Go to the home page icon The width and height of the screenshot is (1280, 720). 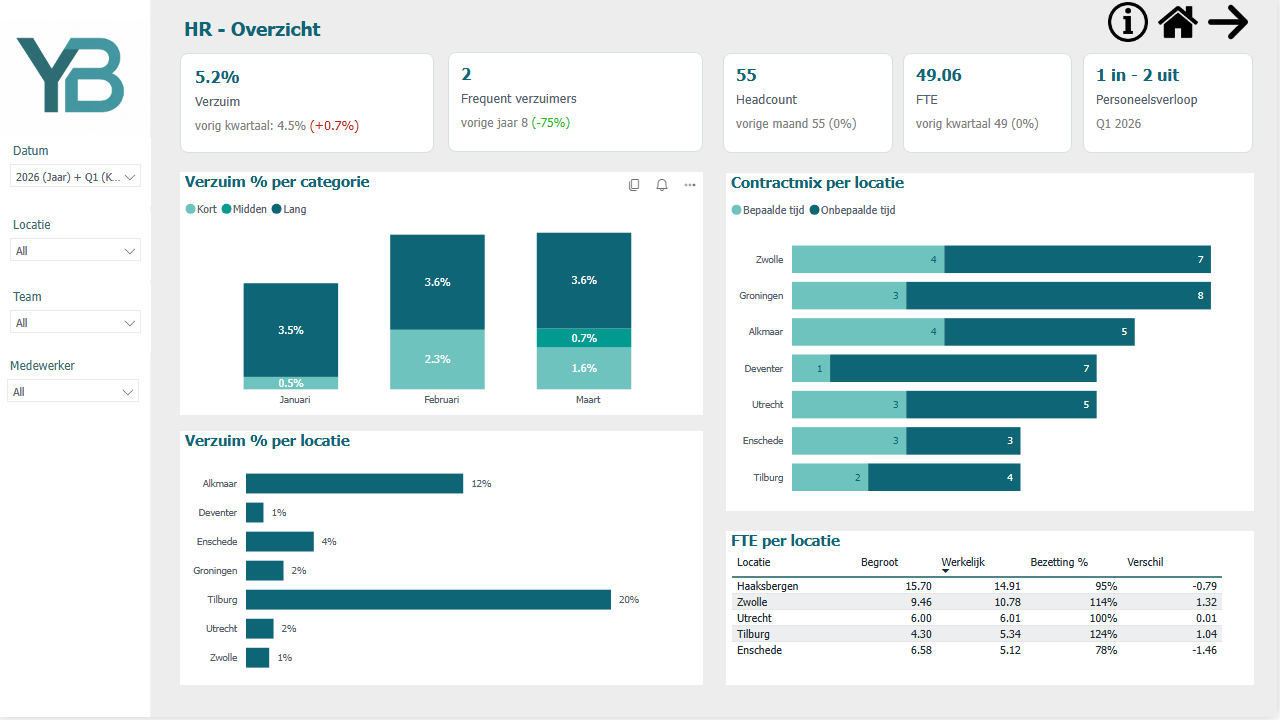[x=1178, y=22]
